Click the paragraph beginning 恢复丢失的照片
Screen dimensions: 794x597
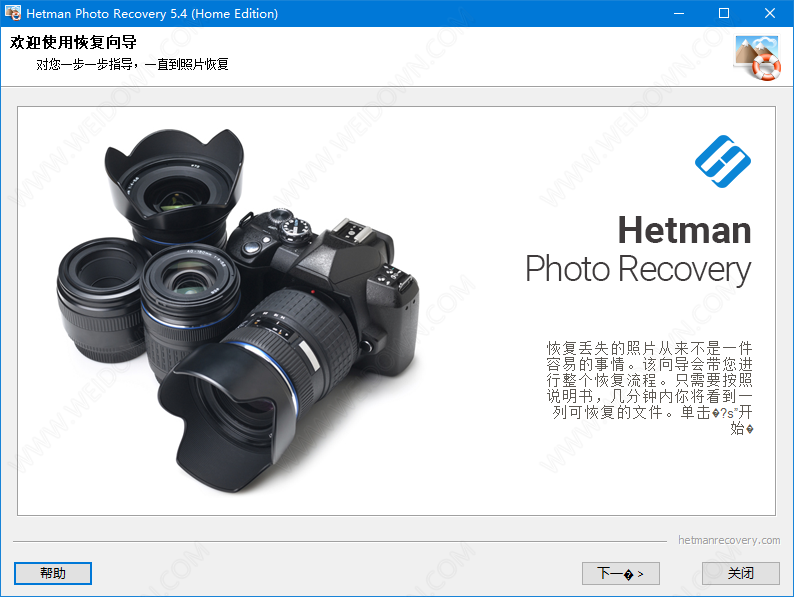(649, 388)
